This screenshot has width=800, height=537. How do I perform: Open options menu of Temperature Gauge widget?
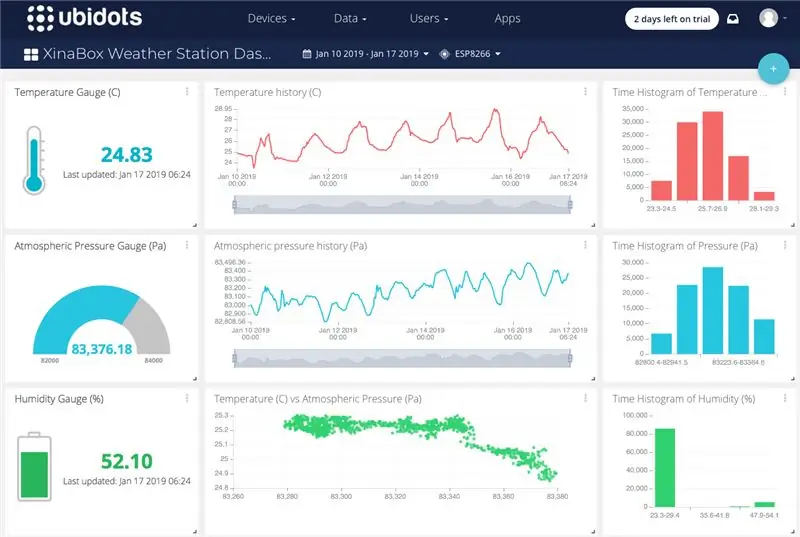pyautogui.click(x=187, y=91)
